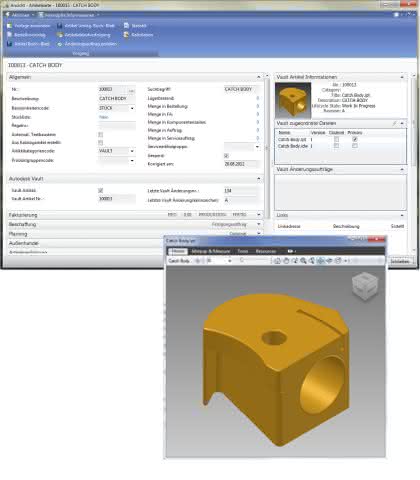Click the ViewCube in the 3D viewer
The image size is (420, 480).
pyautogui.click(x=365, y=285)
